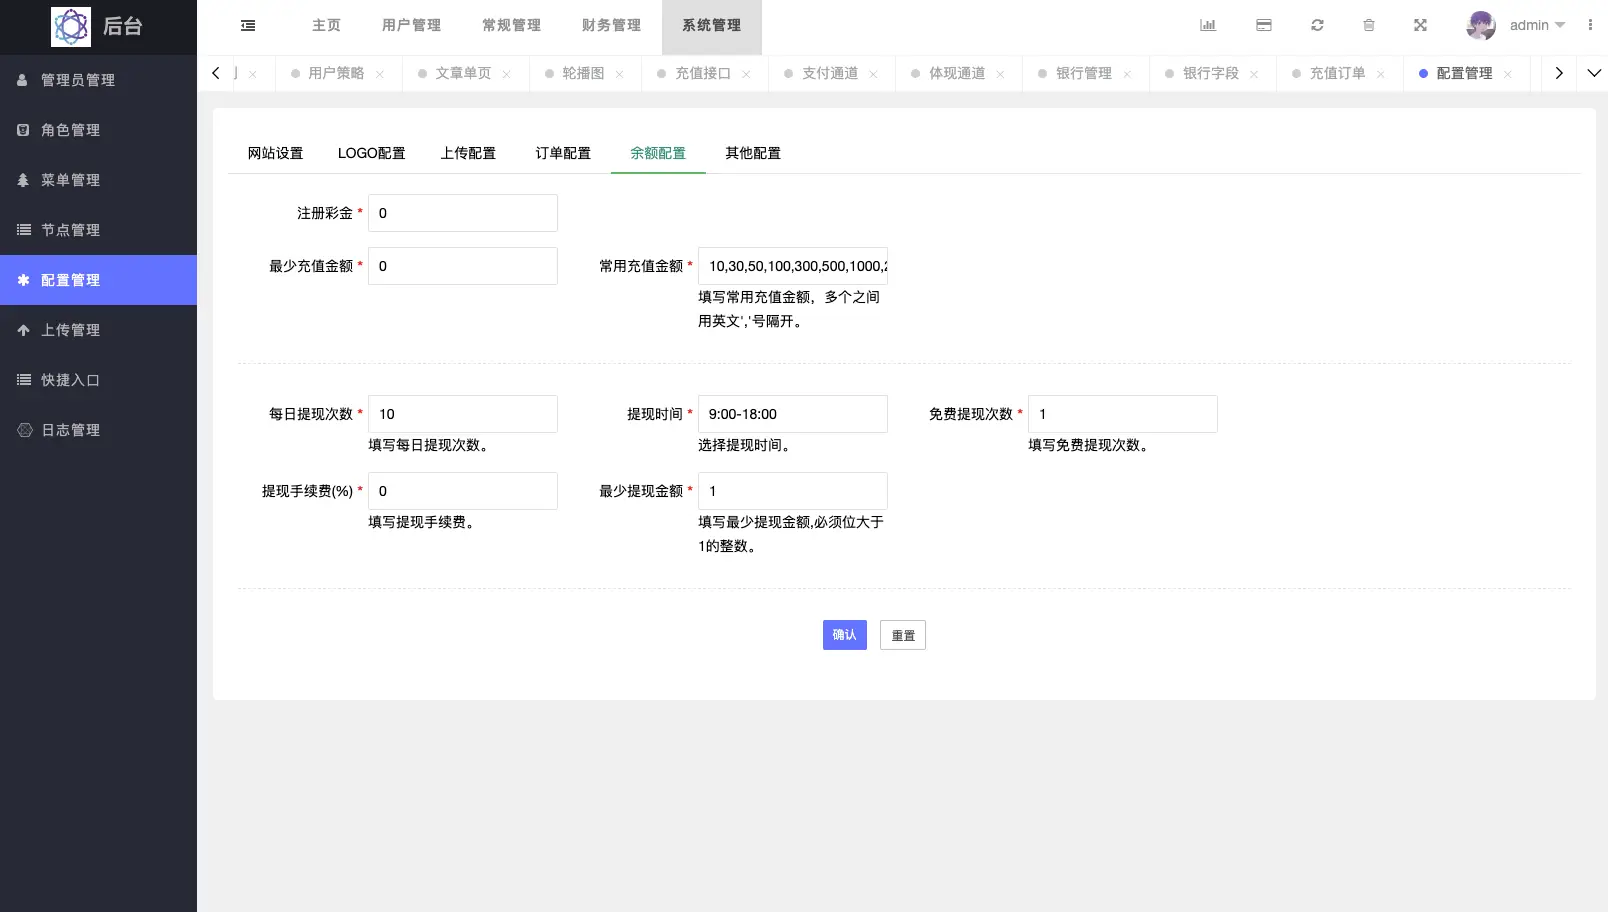Click the sidebar collapse hamburger icon
Viewport: 1608px width, 912px height.
point(248,26)
